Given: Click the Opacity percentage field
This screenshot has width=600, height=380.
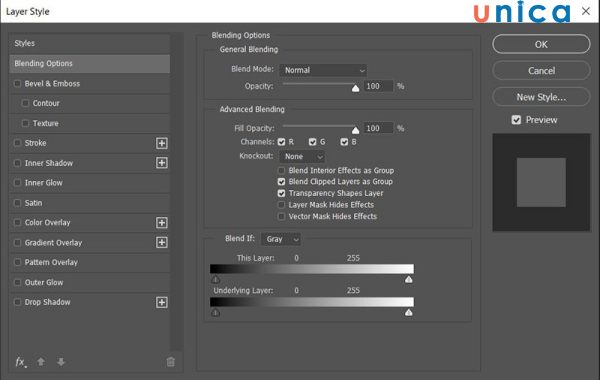Looking at the screenshot, I should (x=378, y=86).
